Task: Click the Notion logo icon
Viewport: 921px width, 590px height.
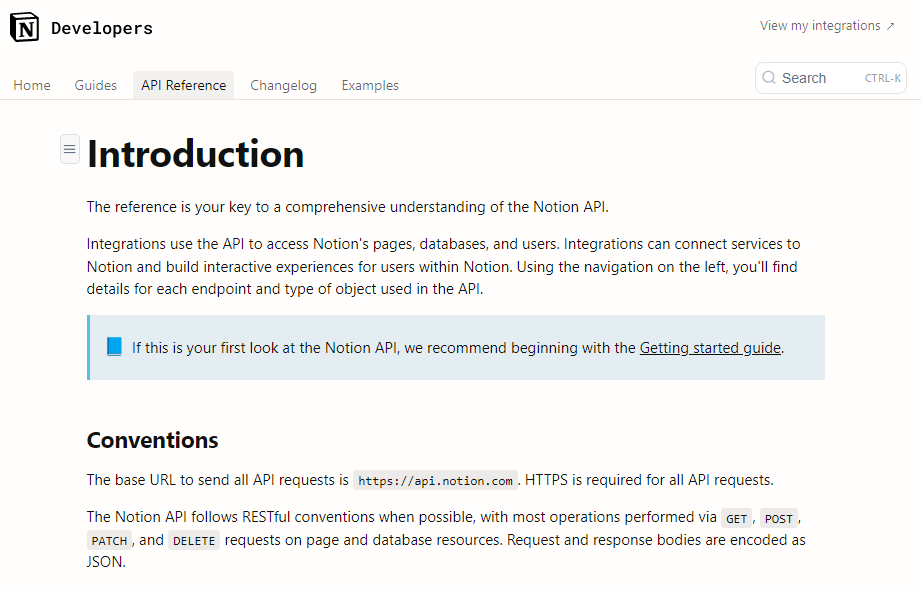Action: [25, 27]
